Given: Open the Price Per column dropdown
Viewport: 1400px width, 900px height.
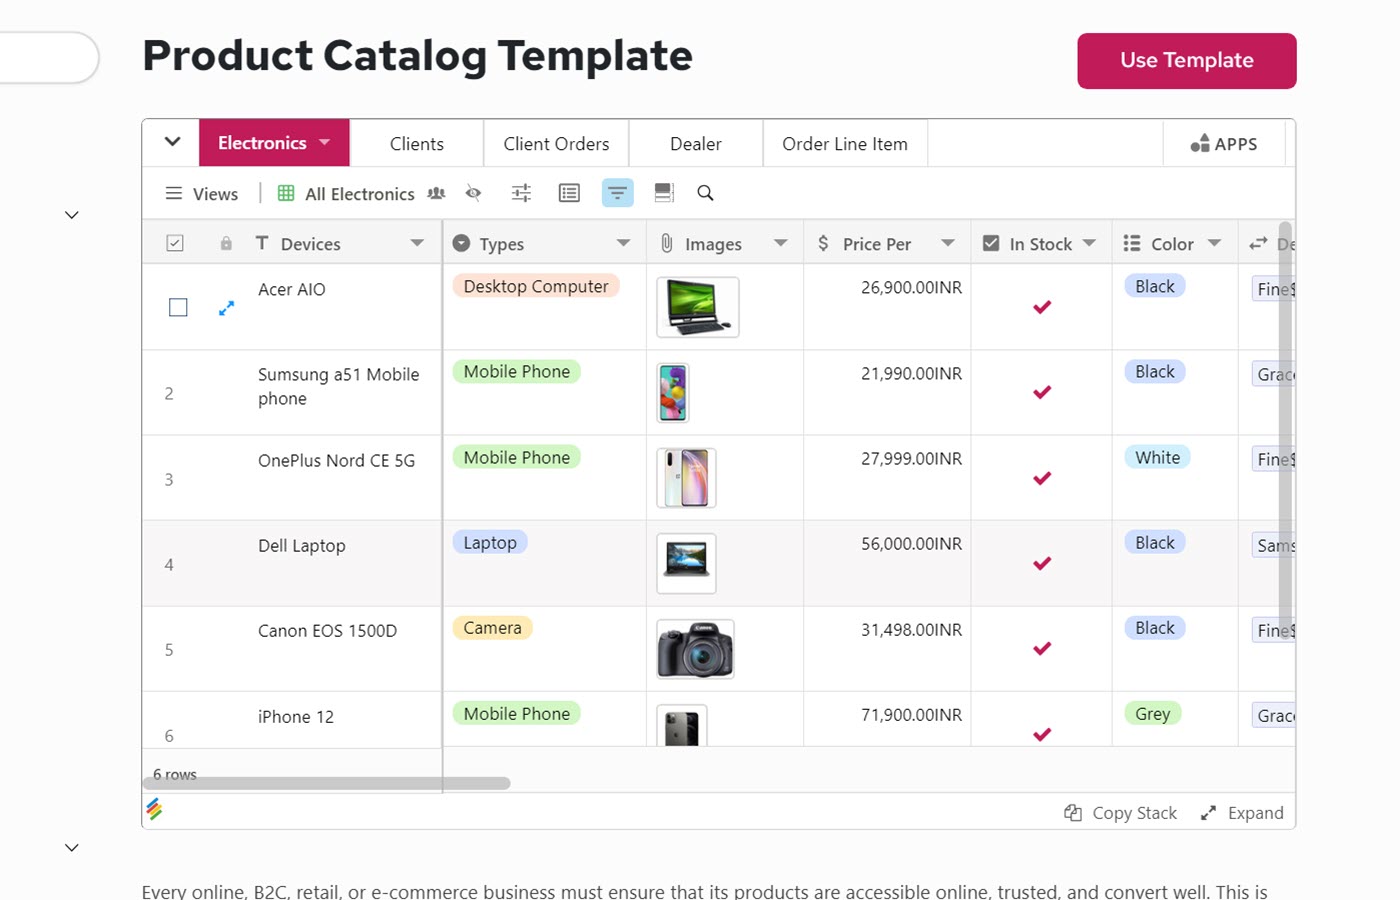Looking at the screenshot, I should click(948, 243).
